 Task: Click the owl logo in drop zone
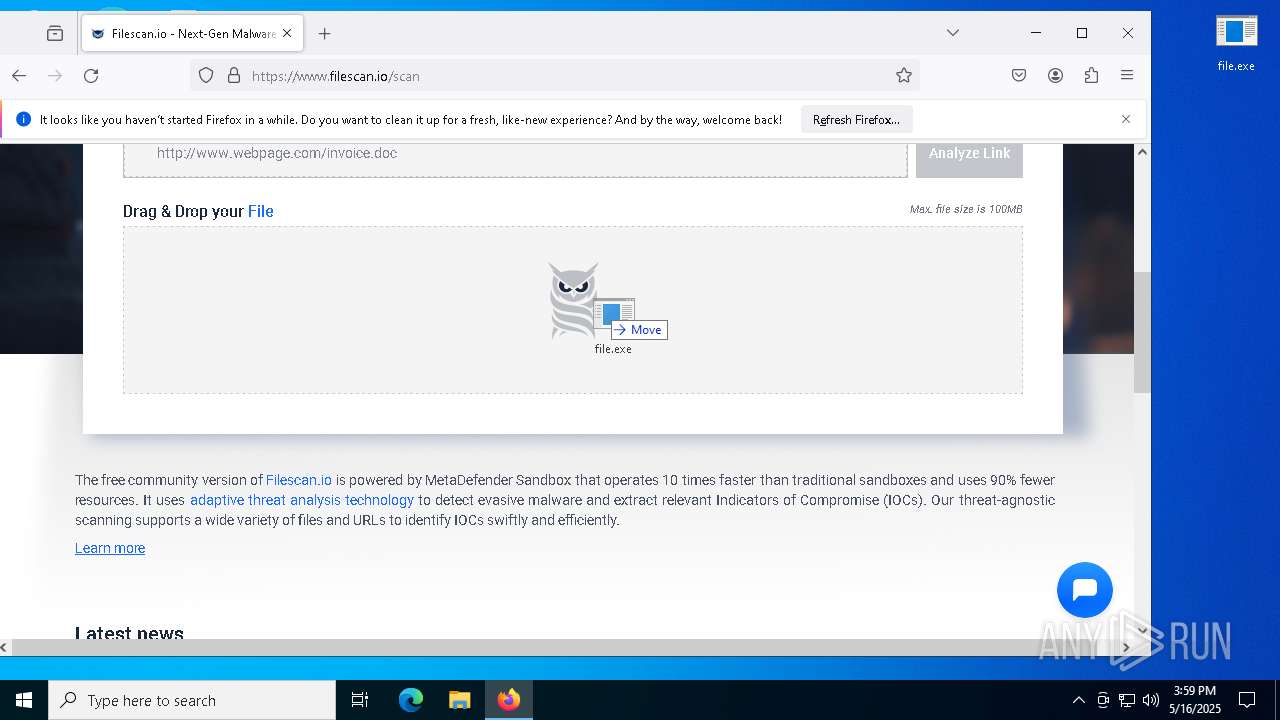pyautogui.click(x=574, y=300)
